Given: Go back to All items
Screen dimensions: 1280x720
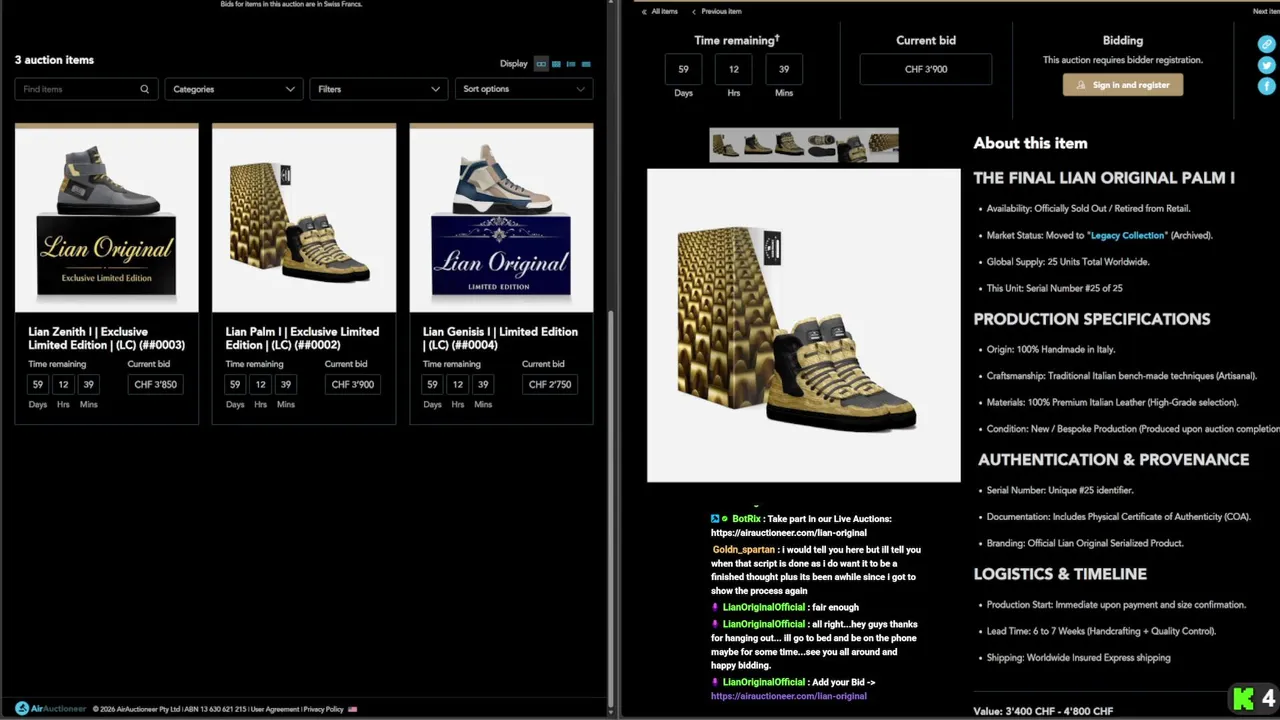Looking at the screenshot, I should click(x=664, y=11).
